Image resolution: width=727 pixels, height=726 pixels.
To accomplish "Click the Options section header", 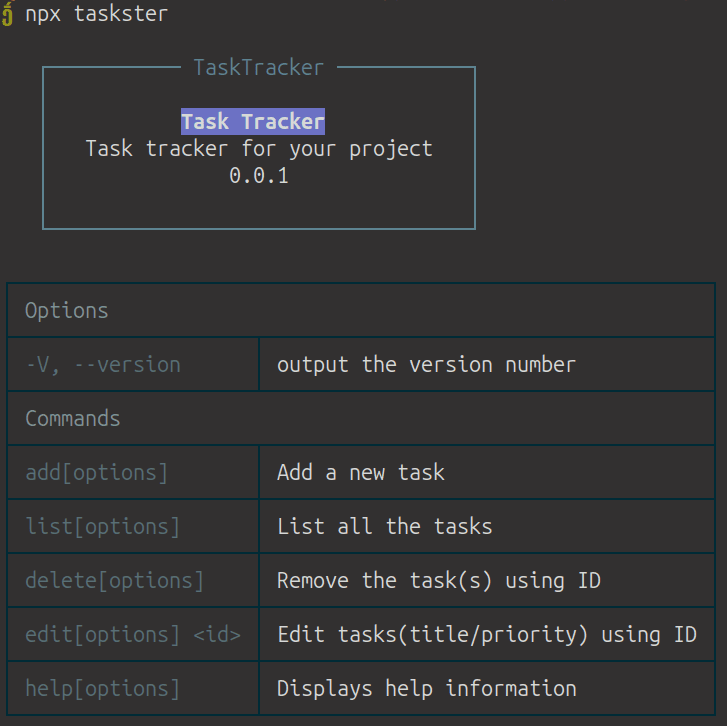I will coord(67,311).
